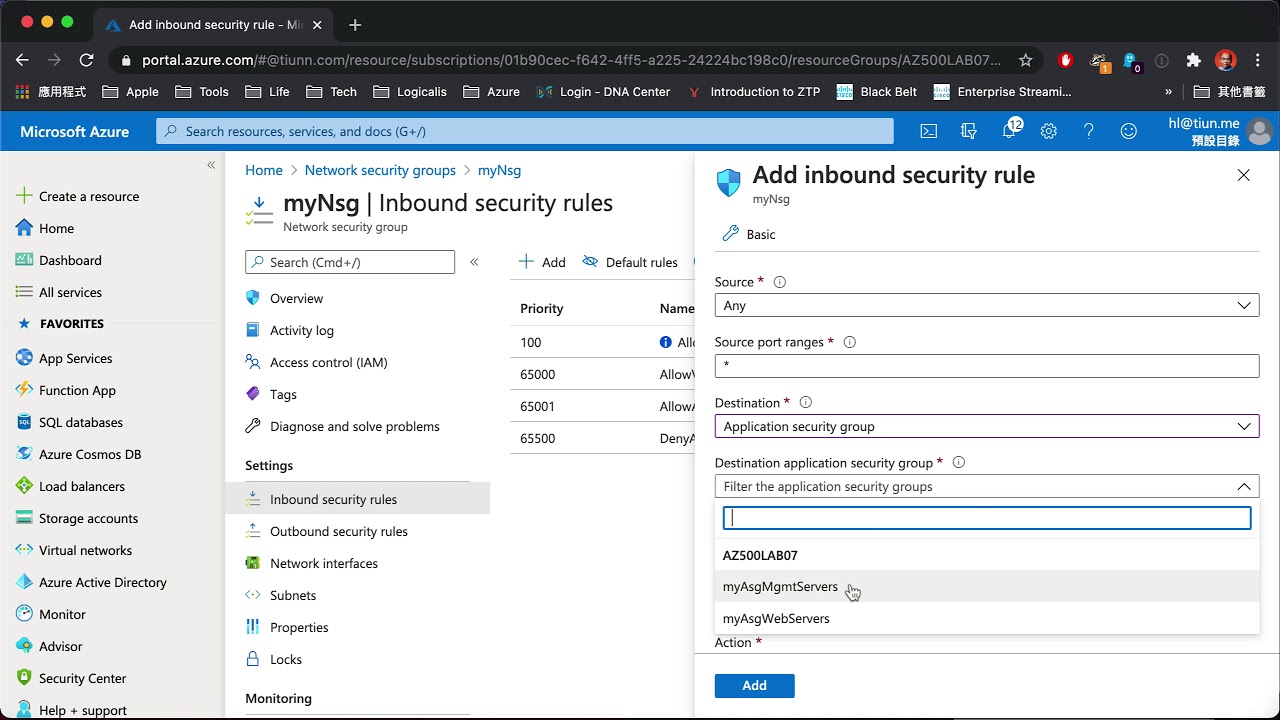1280x720 pixels.
Task: Open the Cloud Shell icon in the header
Action: 929,131
